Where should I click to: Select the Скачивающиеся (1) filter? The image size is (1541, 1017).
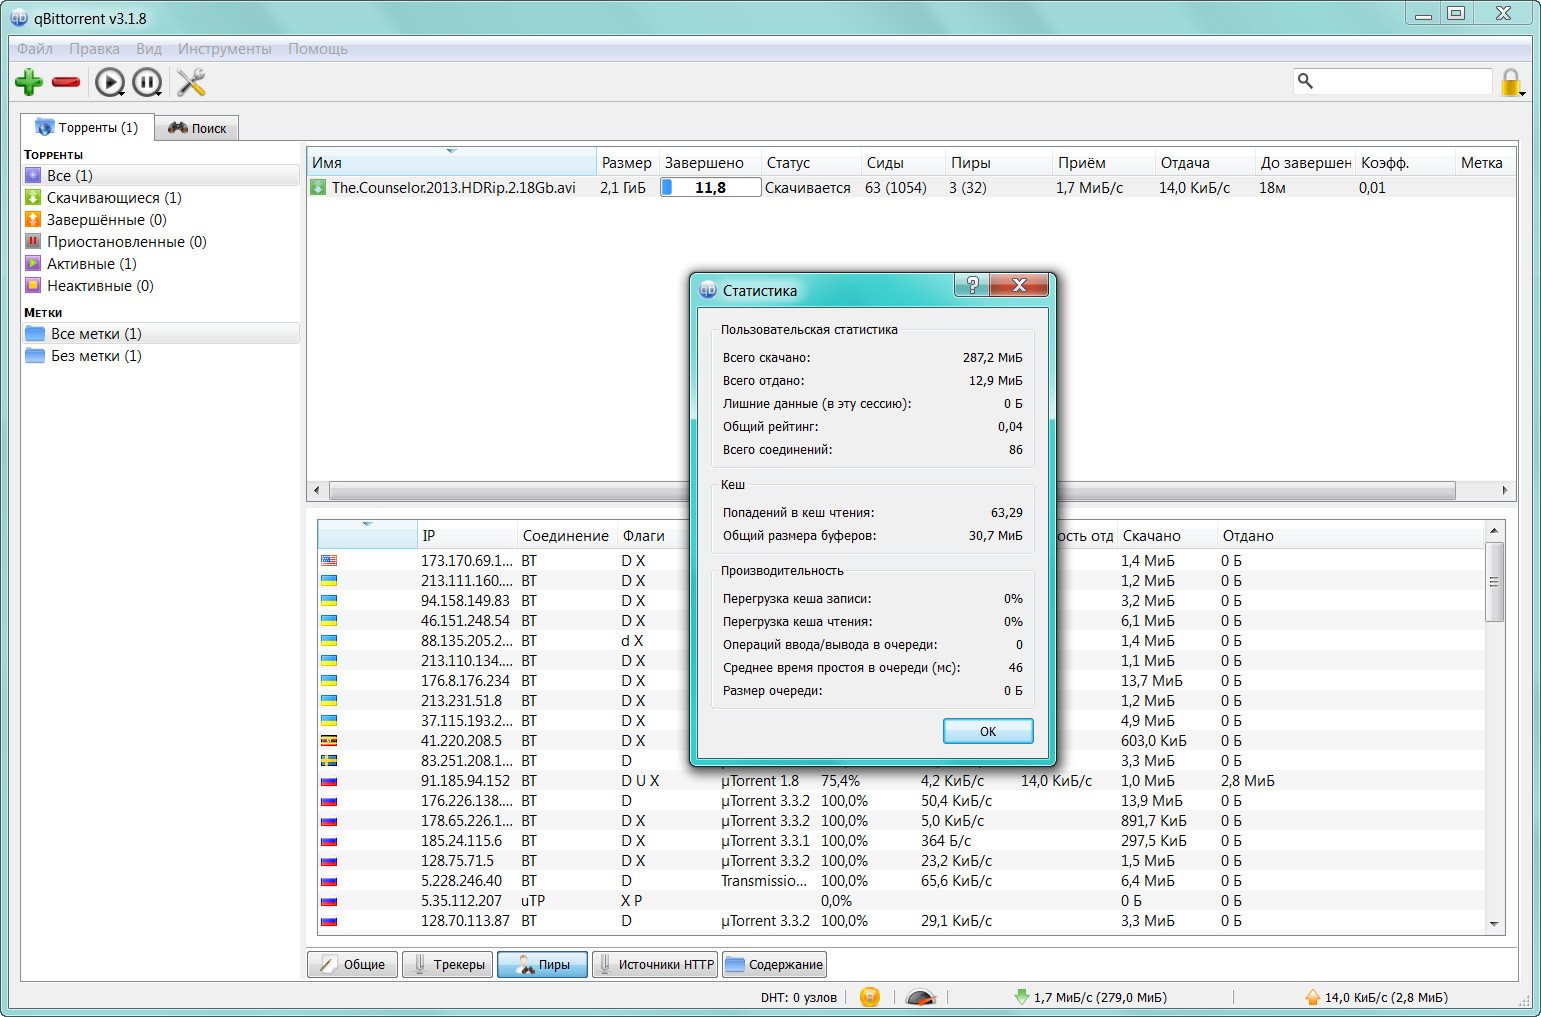tap(161, 197)
